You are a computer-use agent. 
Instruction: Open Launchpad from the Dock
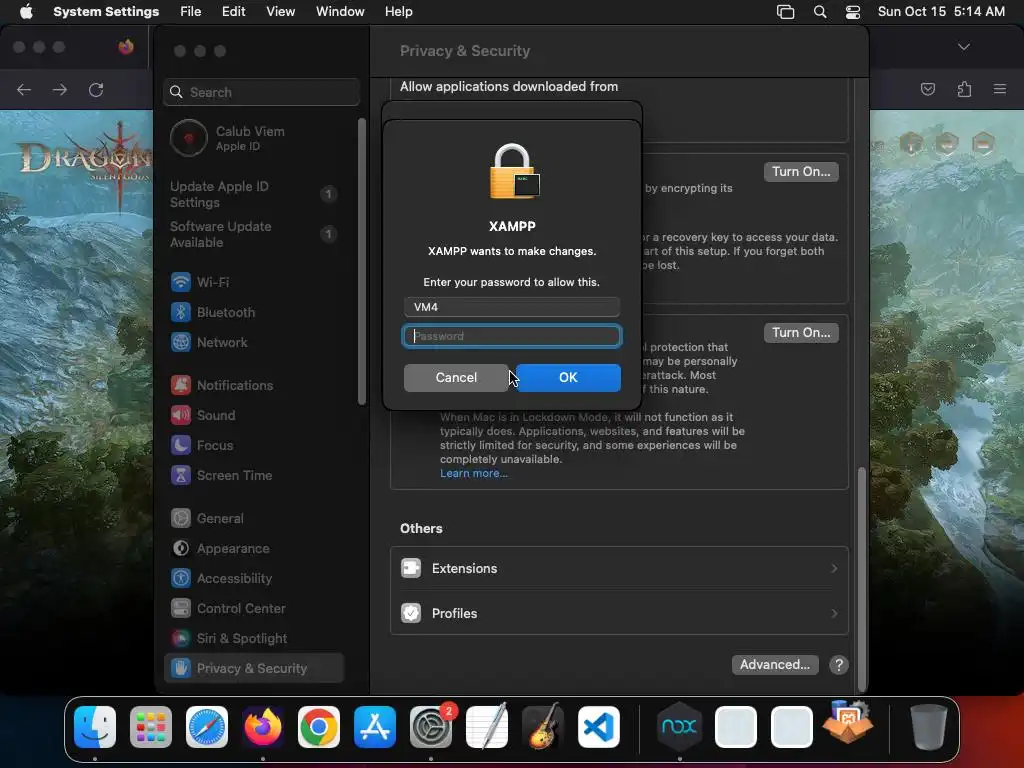pyautogui.click(x=151, y=727)
